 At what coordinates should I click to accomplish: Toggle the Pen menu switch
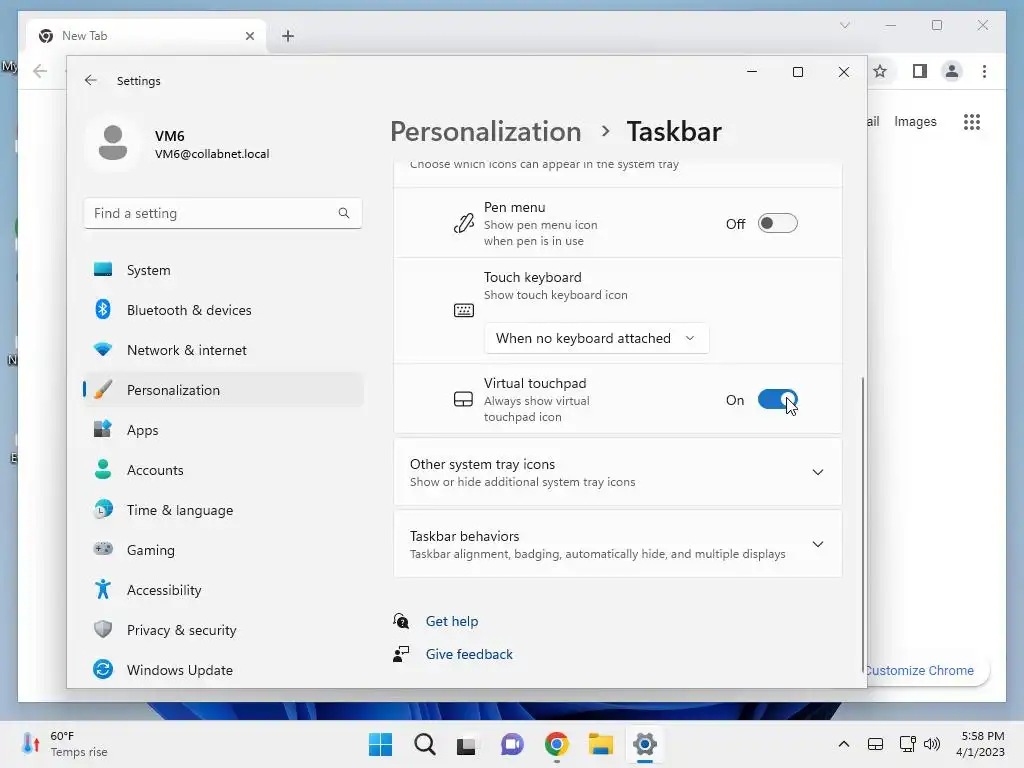pos(777,223)
